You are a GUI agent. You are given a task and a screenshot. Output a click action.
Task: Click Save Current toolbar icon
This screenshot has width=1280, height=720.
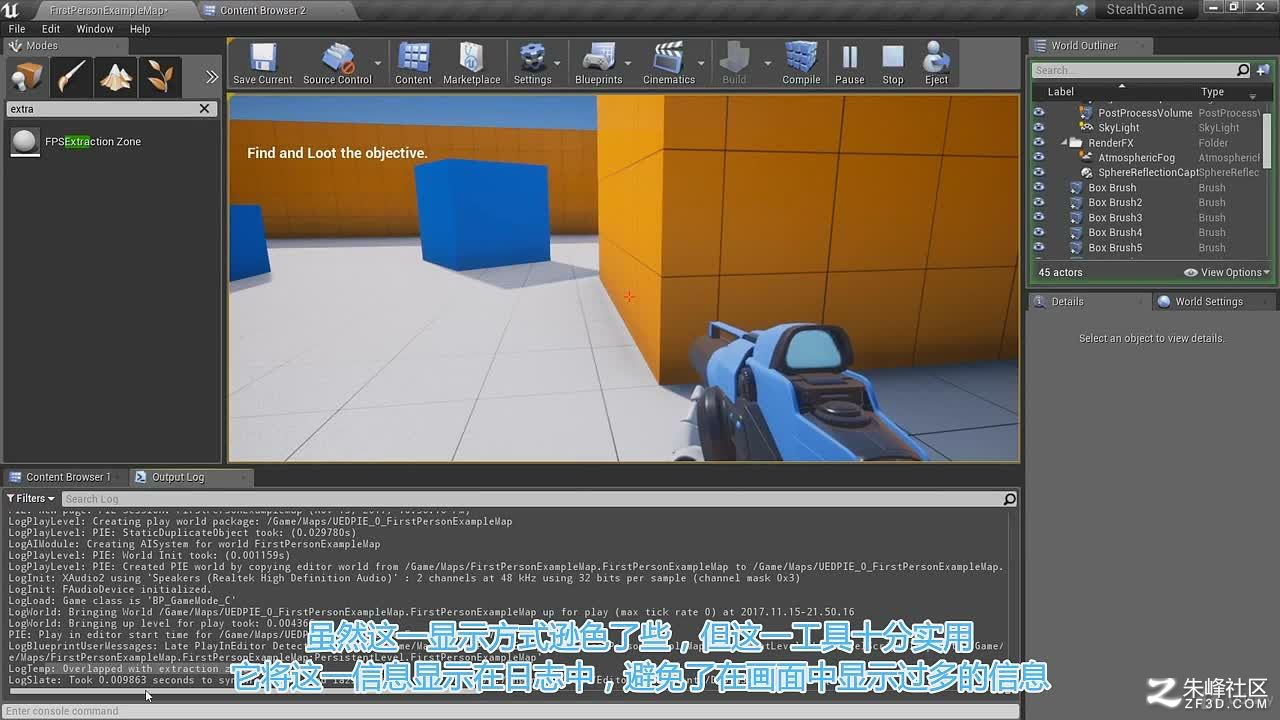point(263,63)
